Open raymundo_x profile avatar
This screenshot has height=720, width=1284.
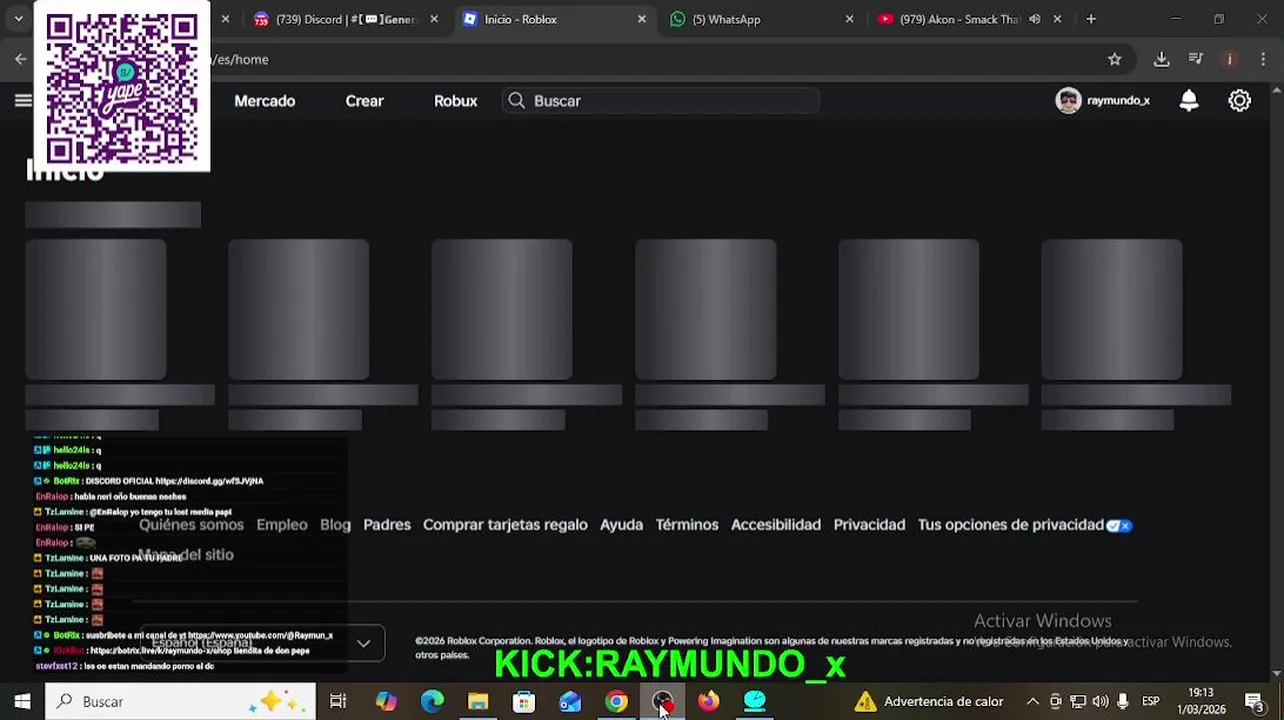pyautogui.click(x=1069, y=100)
